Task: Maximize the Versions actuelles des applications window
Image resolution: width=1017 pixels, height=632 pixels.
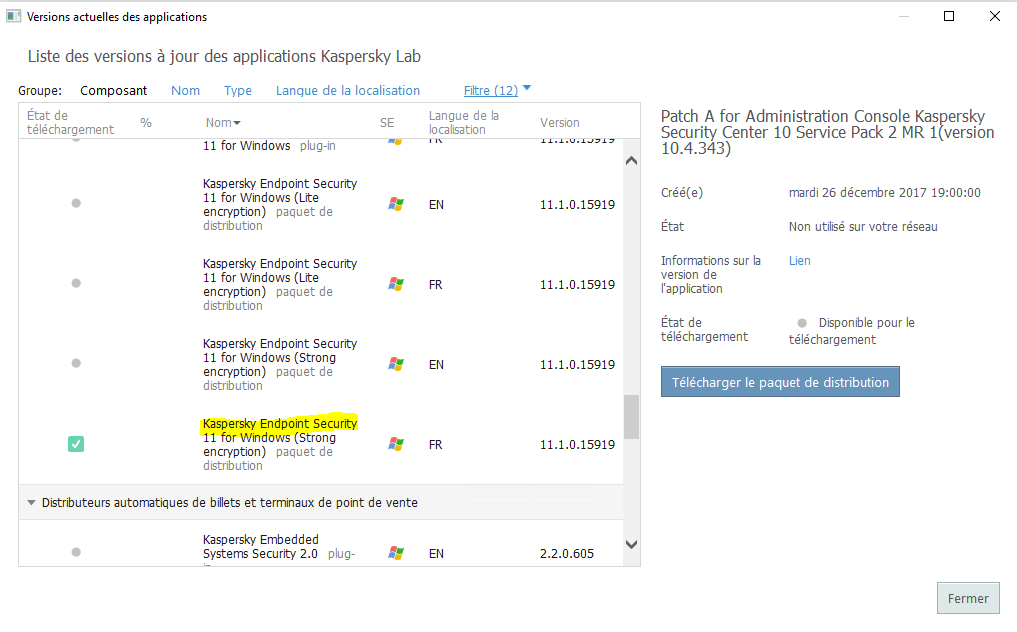Action: [x=949, y=16]
